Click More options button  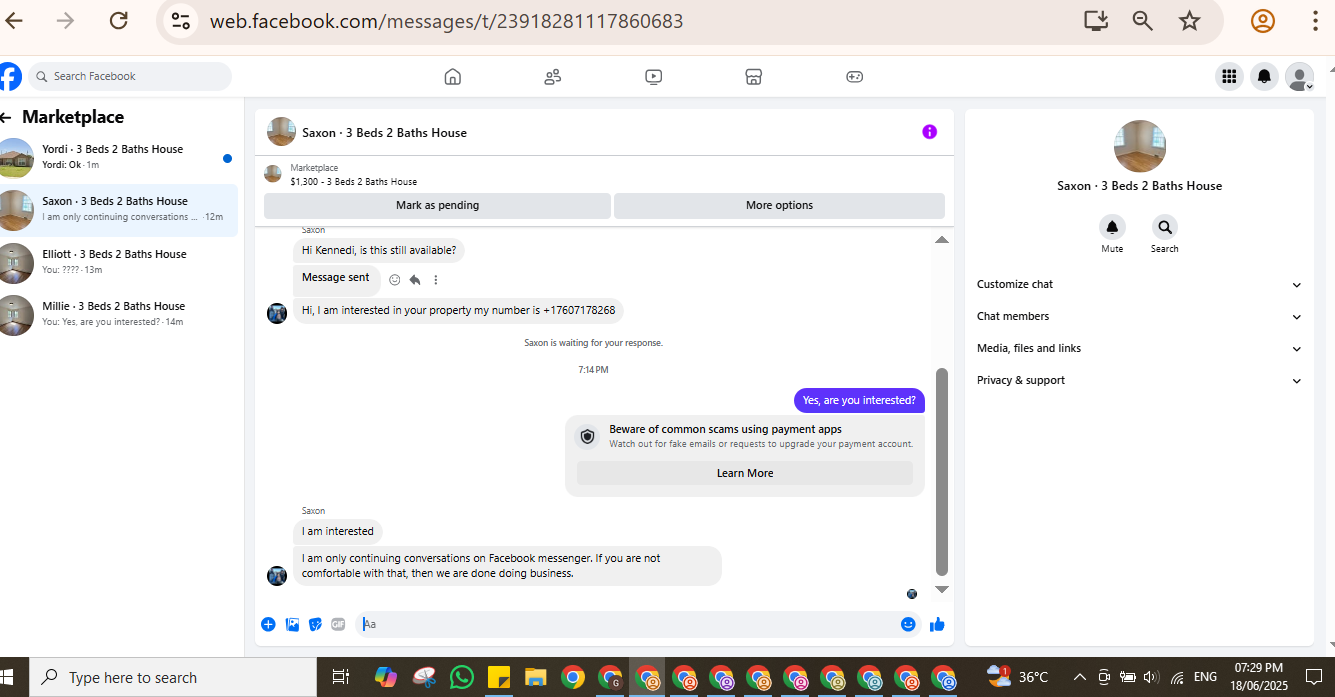tap(779, 205)
